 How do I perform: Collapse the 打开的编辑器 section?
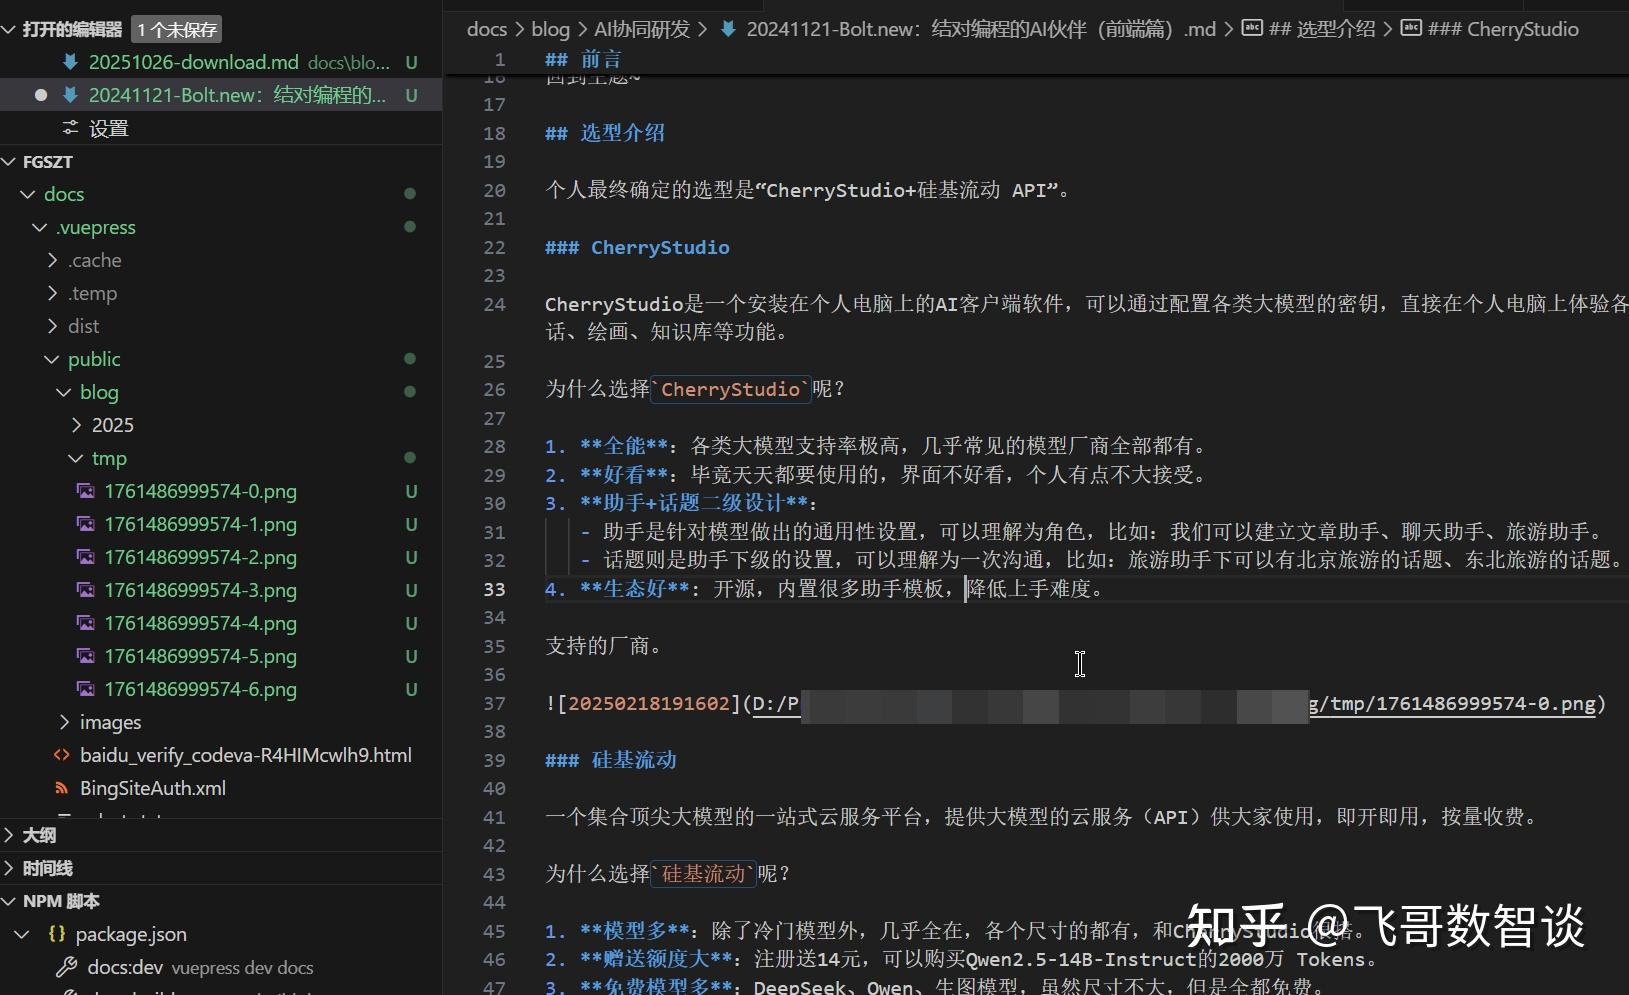coord(9,29)
